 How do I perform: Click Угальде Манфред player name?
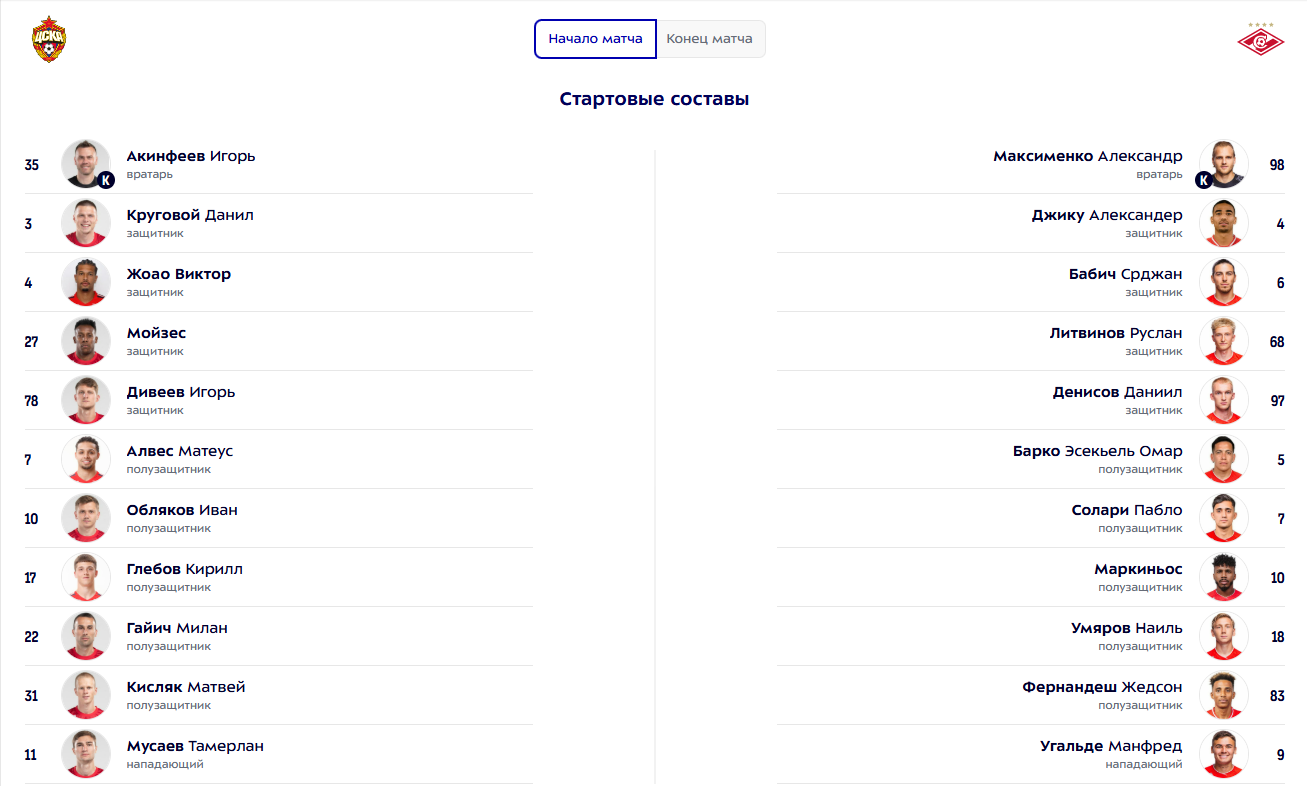[1111, 746]
